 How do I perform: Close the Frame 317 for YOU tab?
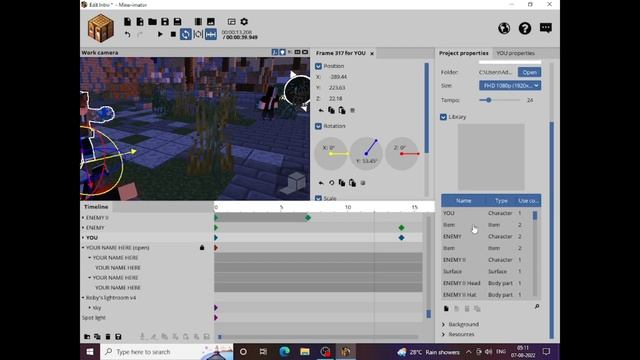(372, 53)
